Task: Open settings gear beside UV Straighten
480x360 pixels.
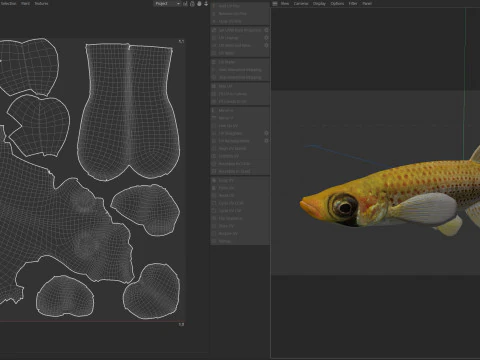Action: (266, 133)
